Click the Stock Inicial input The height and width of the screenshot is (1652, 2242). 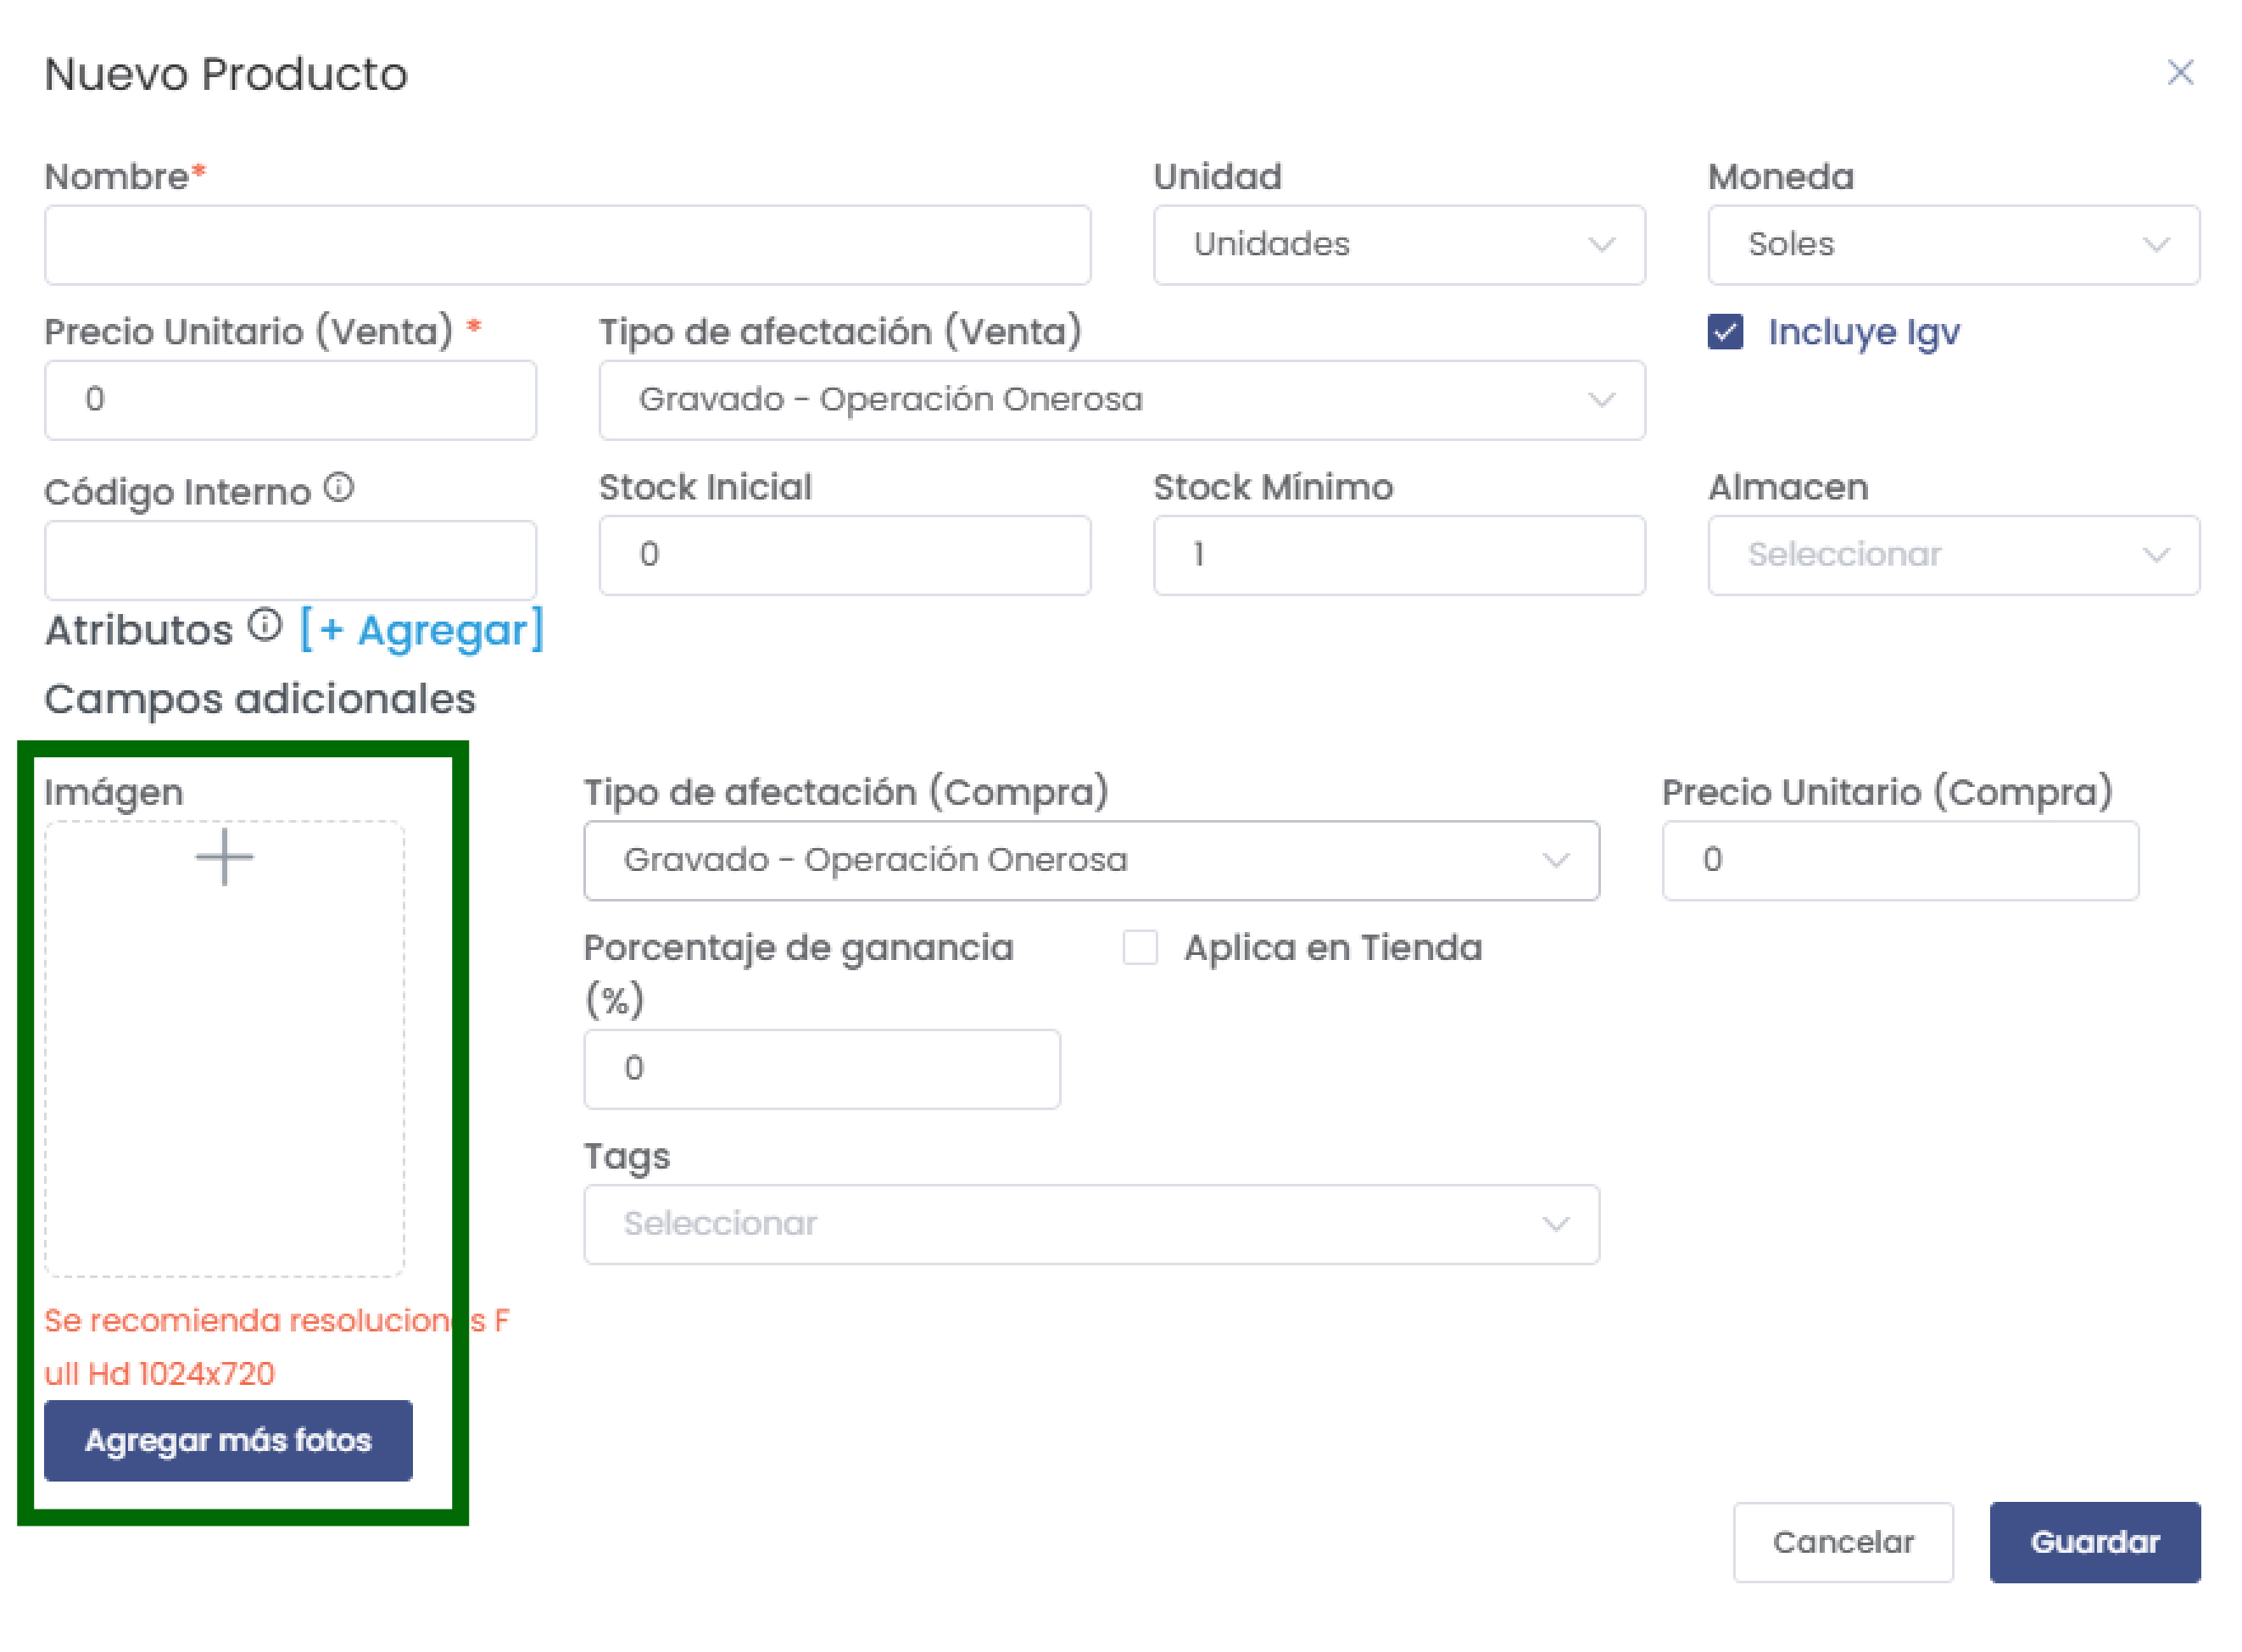[x=844, y=555]
